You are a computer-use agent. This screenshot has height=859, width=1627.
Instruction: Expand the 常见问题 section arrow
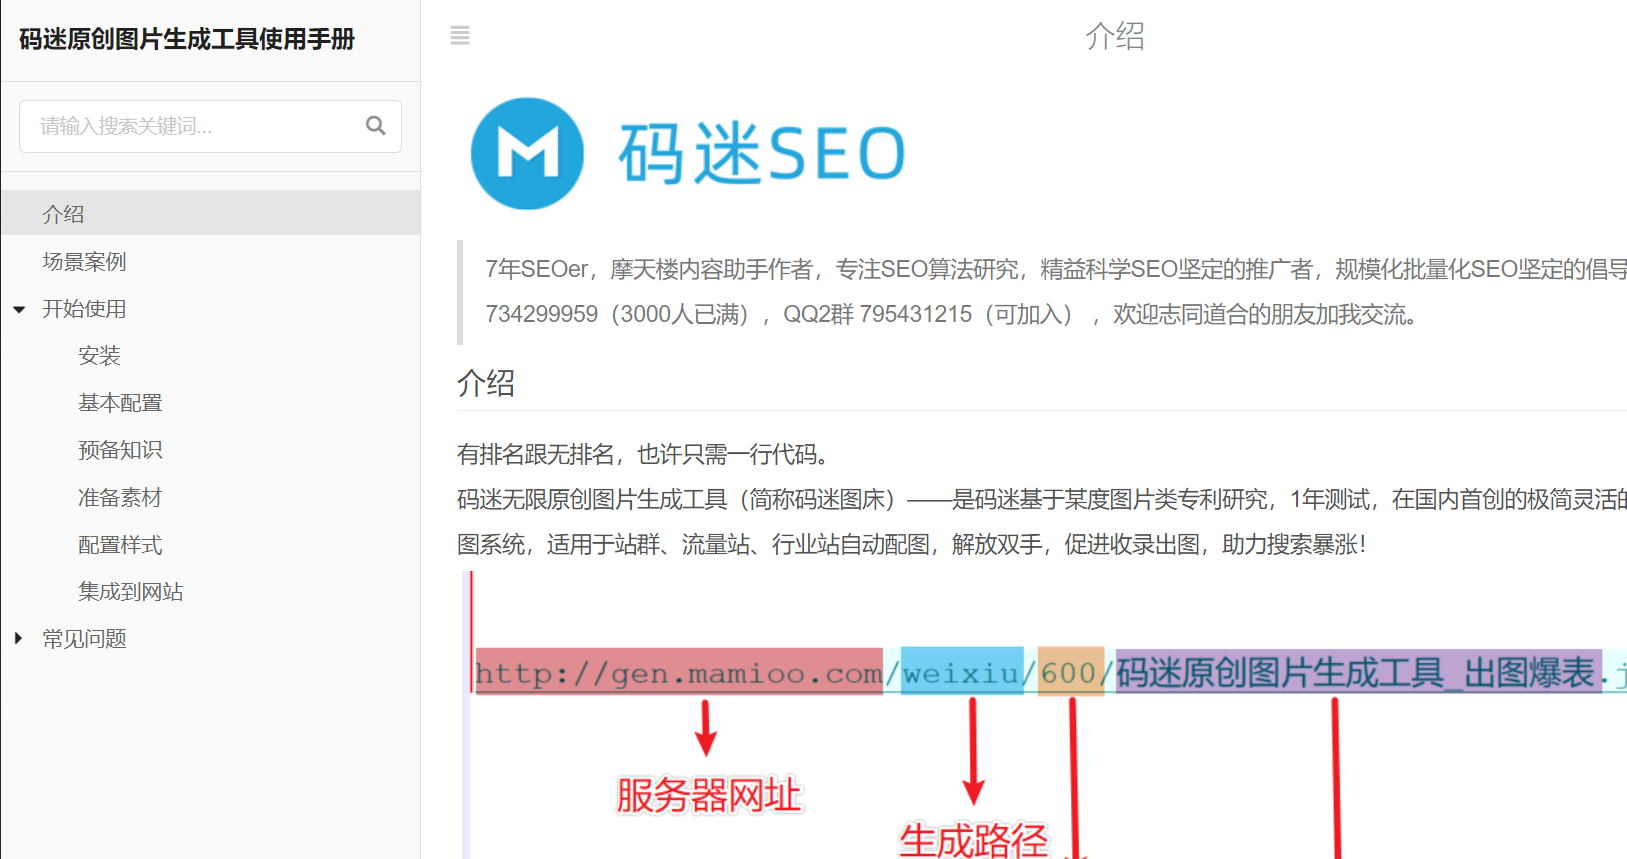coord(18,638)
